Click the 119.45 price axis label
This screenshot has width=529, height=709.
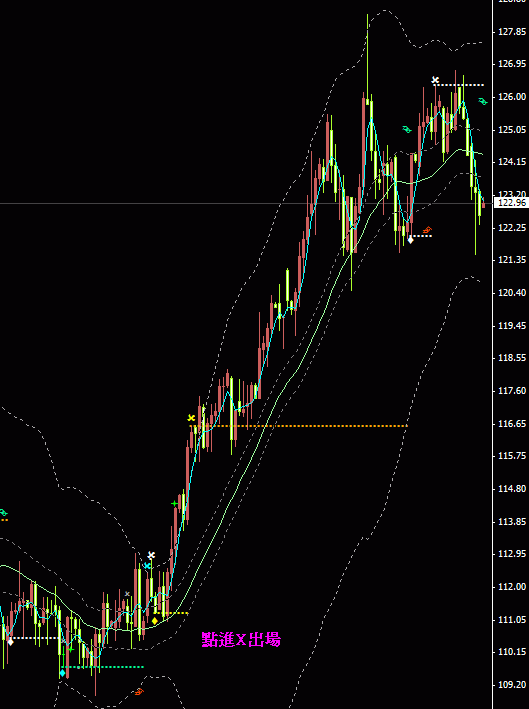[512, 326]
